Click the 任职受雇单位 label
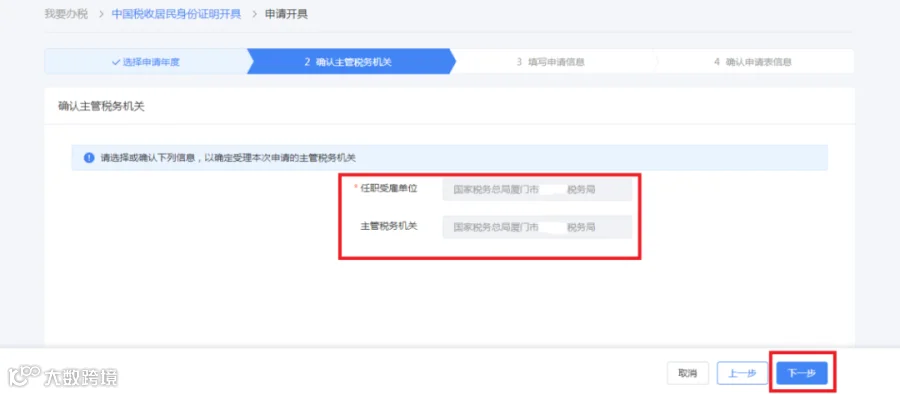900x394 pixels. [x=389, y=188]
